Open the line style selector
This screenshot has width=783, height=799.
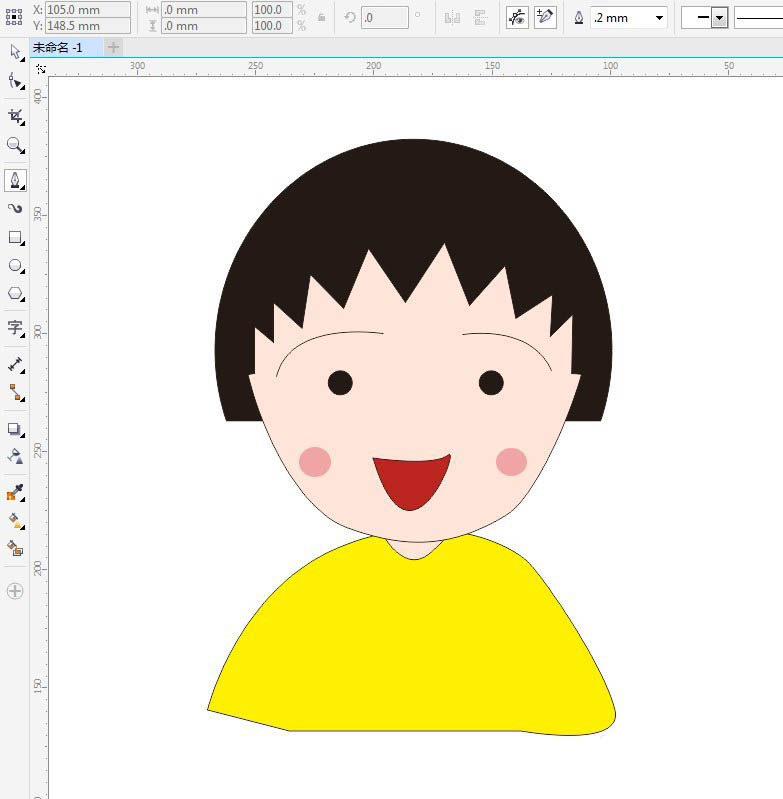point(758,18)
